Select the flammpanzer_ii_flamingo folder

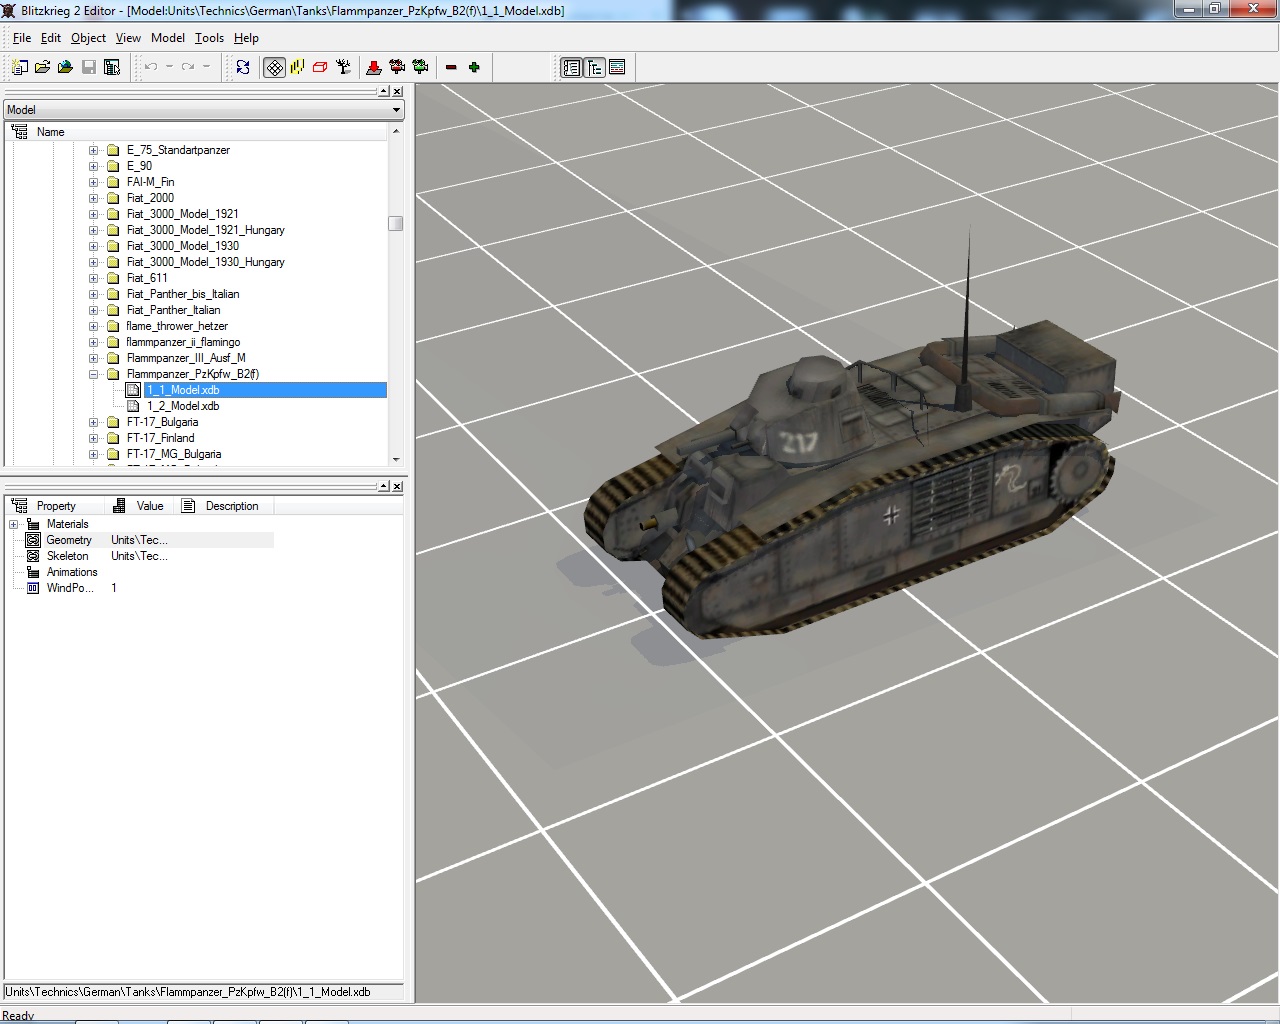(x=183, y=342)
